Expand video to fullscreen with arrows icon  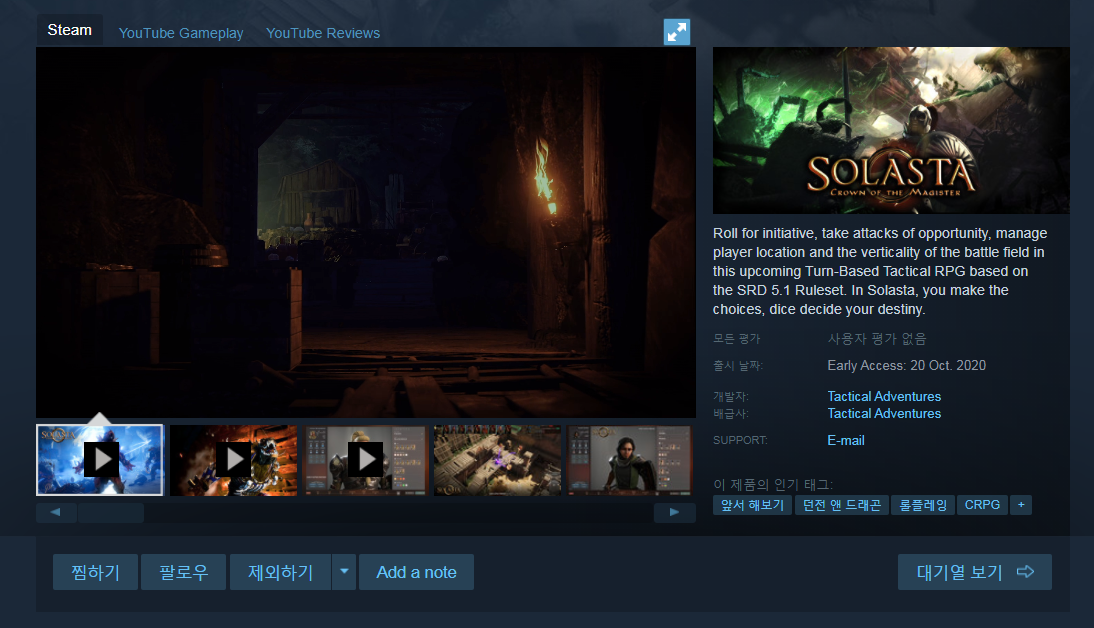pyautogui.click(x=676, y=32)
